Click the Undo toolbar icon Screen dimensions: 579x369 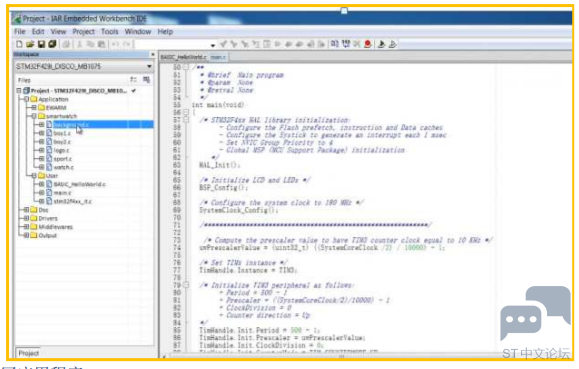click(116, 44)
